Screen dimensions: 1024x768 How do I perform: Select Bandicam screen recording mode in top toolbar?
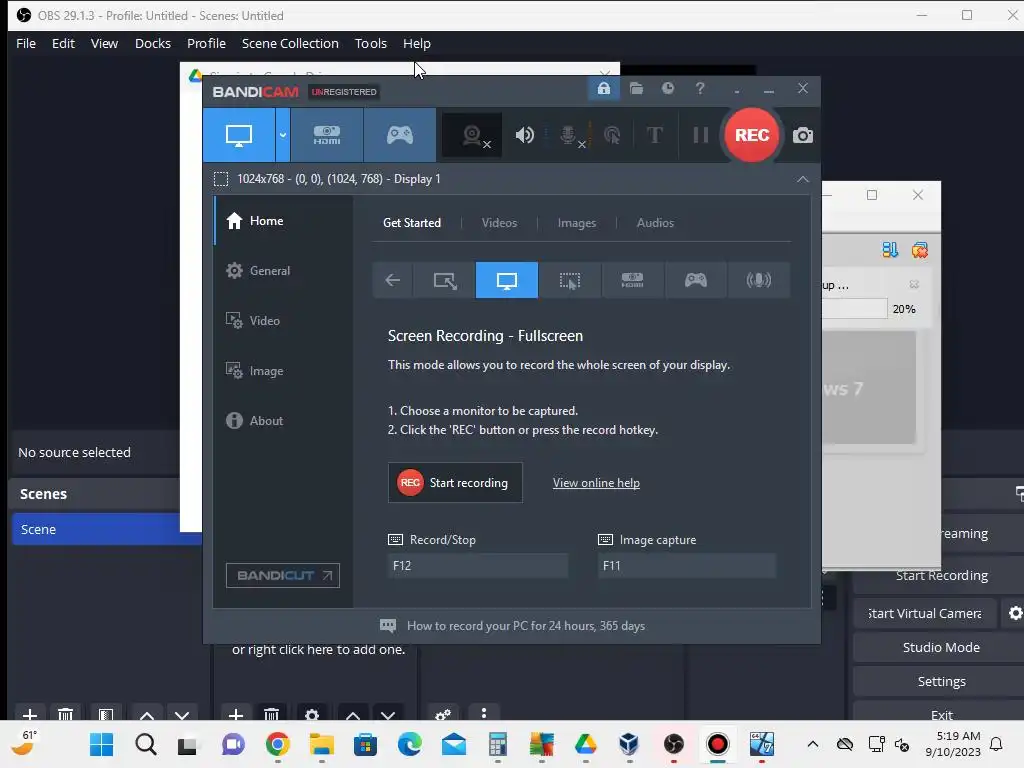click(x=238, y=135)
